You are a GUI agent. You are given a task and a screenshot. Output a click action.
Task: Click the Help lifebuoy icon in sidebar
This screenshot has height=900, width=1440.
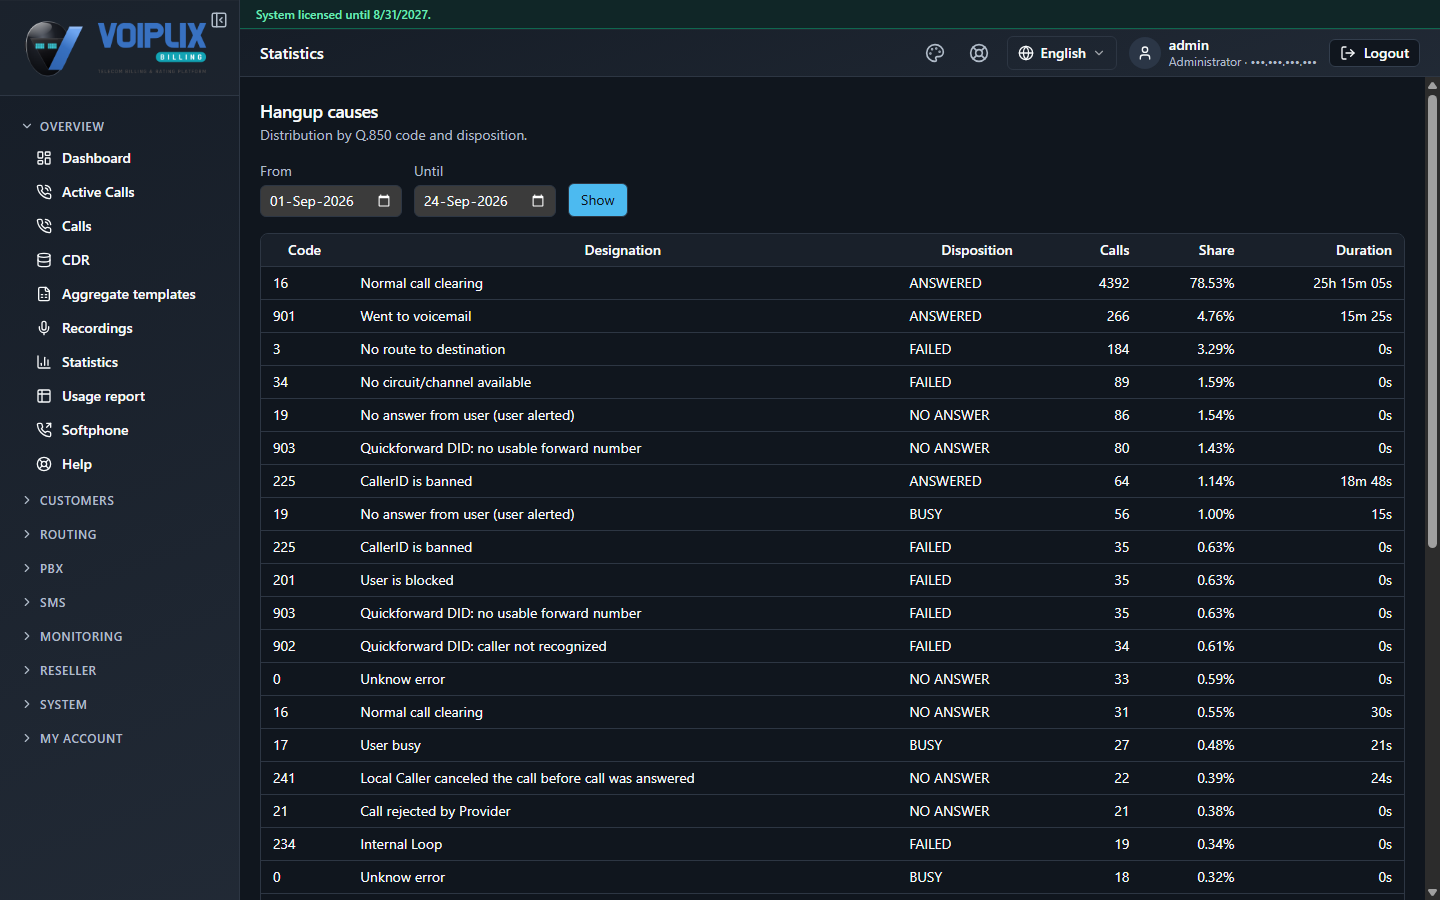(44, 464)
